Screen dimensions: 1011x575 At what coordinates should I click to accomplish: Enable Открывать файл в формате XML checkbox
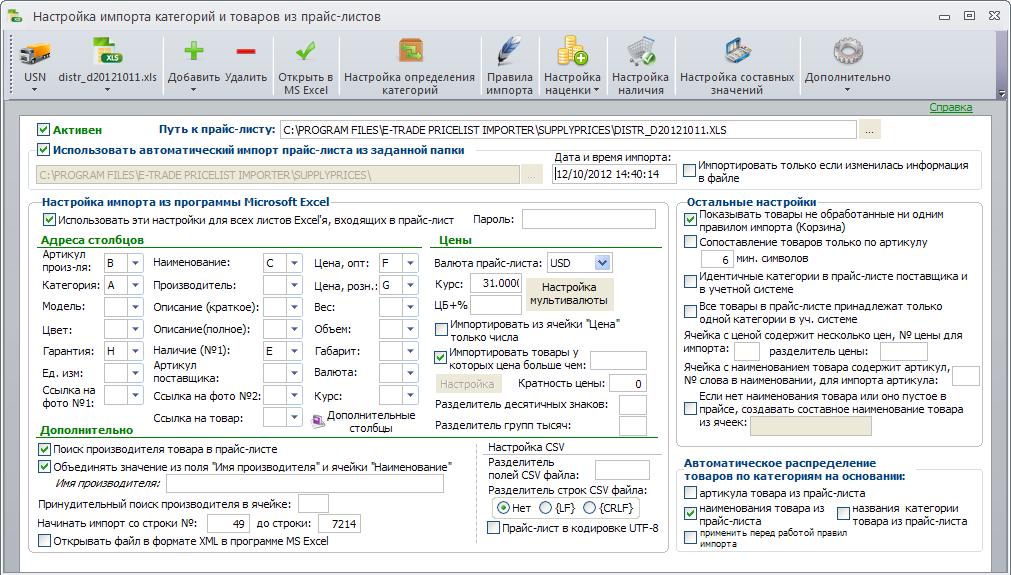click(x=44, y=541)
